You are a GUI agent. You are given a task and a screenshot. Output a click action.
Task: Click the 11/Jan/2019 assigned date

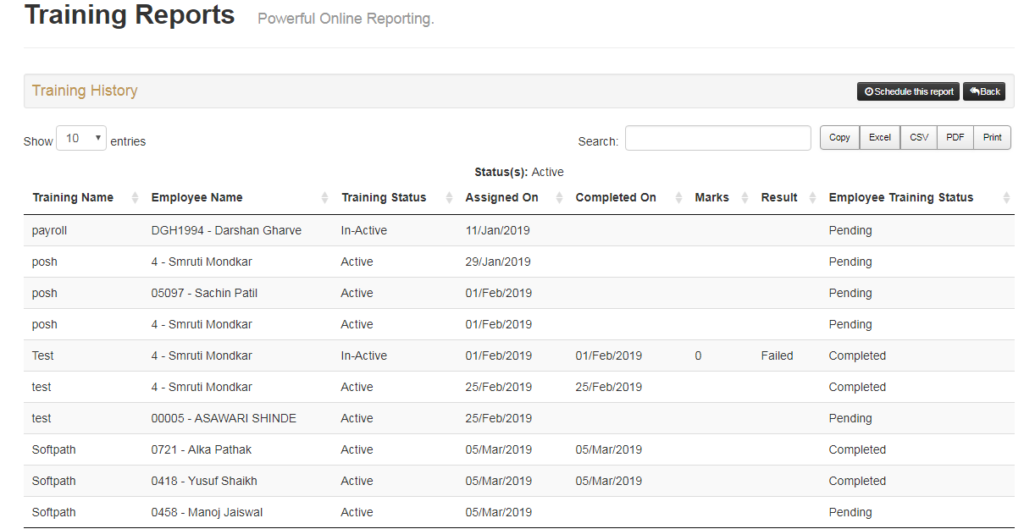click(x=497, y=231)
